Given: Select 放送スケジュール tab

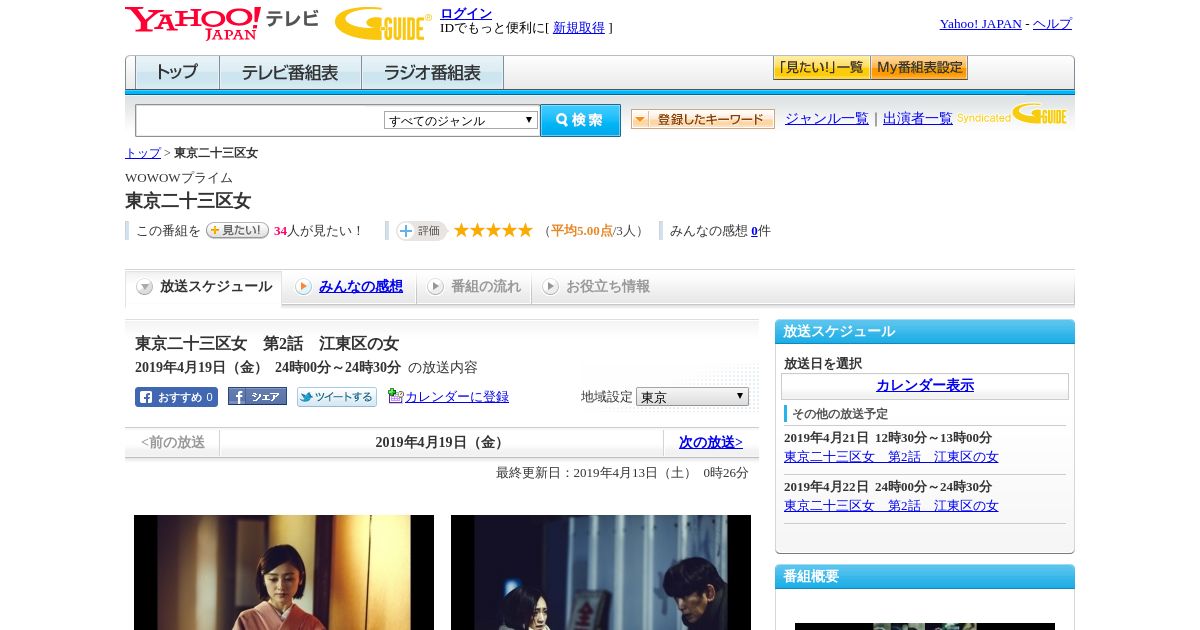Looking at the screenshot, I should [x=204, y=287].
